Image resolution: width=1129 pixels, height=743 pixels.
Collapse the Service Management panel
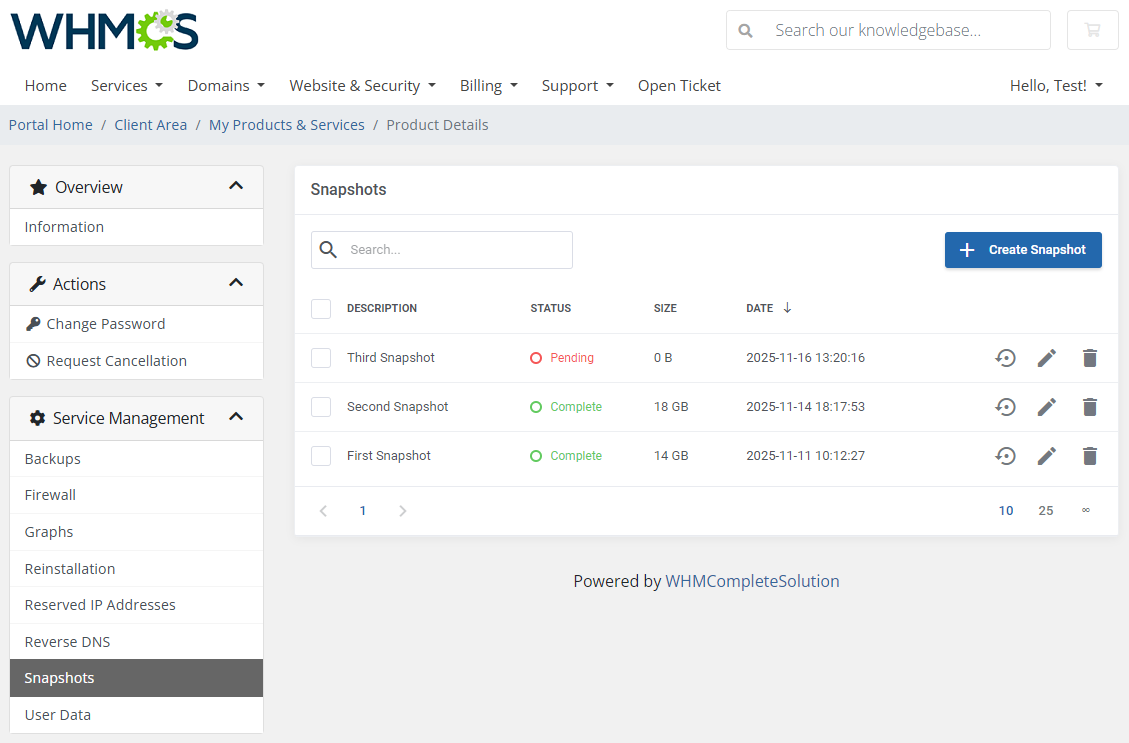point(236,418)
